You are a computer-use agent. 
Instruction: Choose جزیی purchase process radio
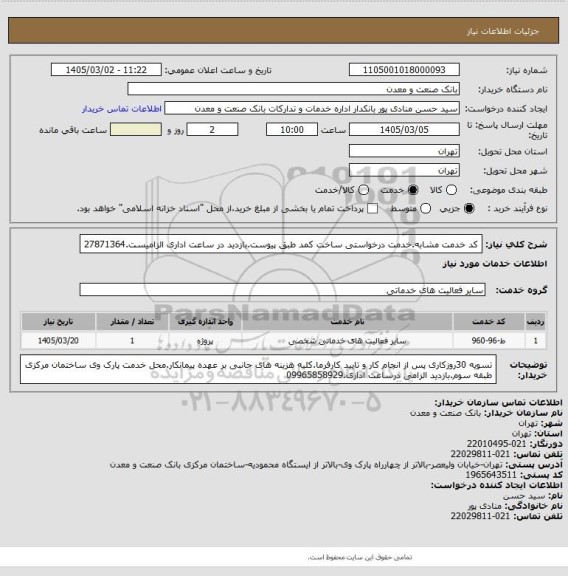tap(469, 209)
